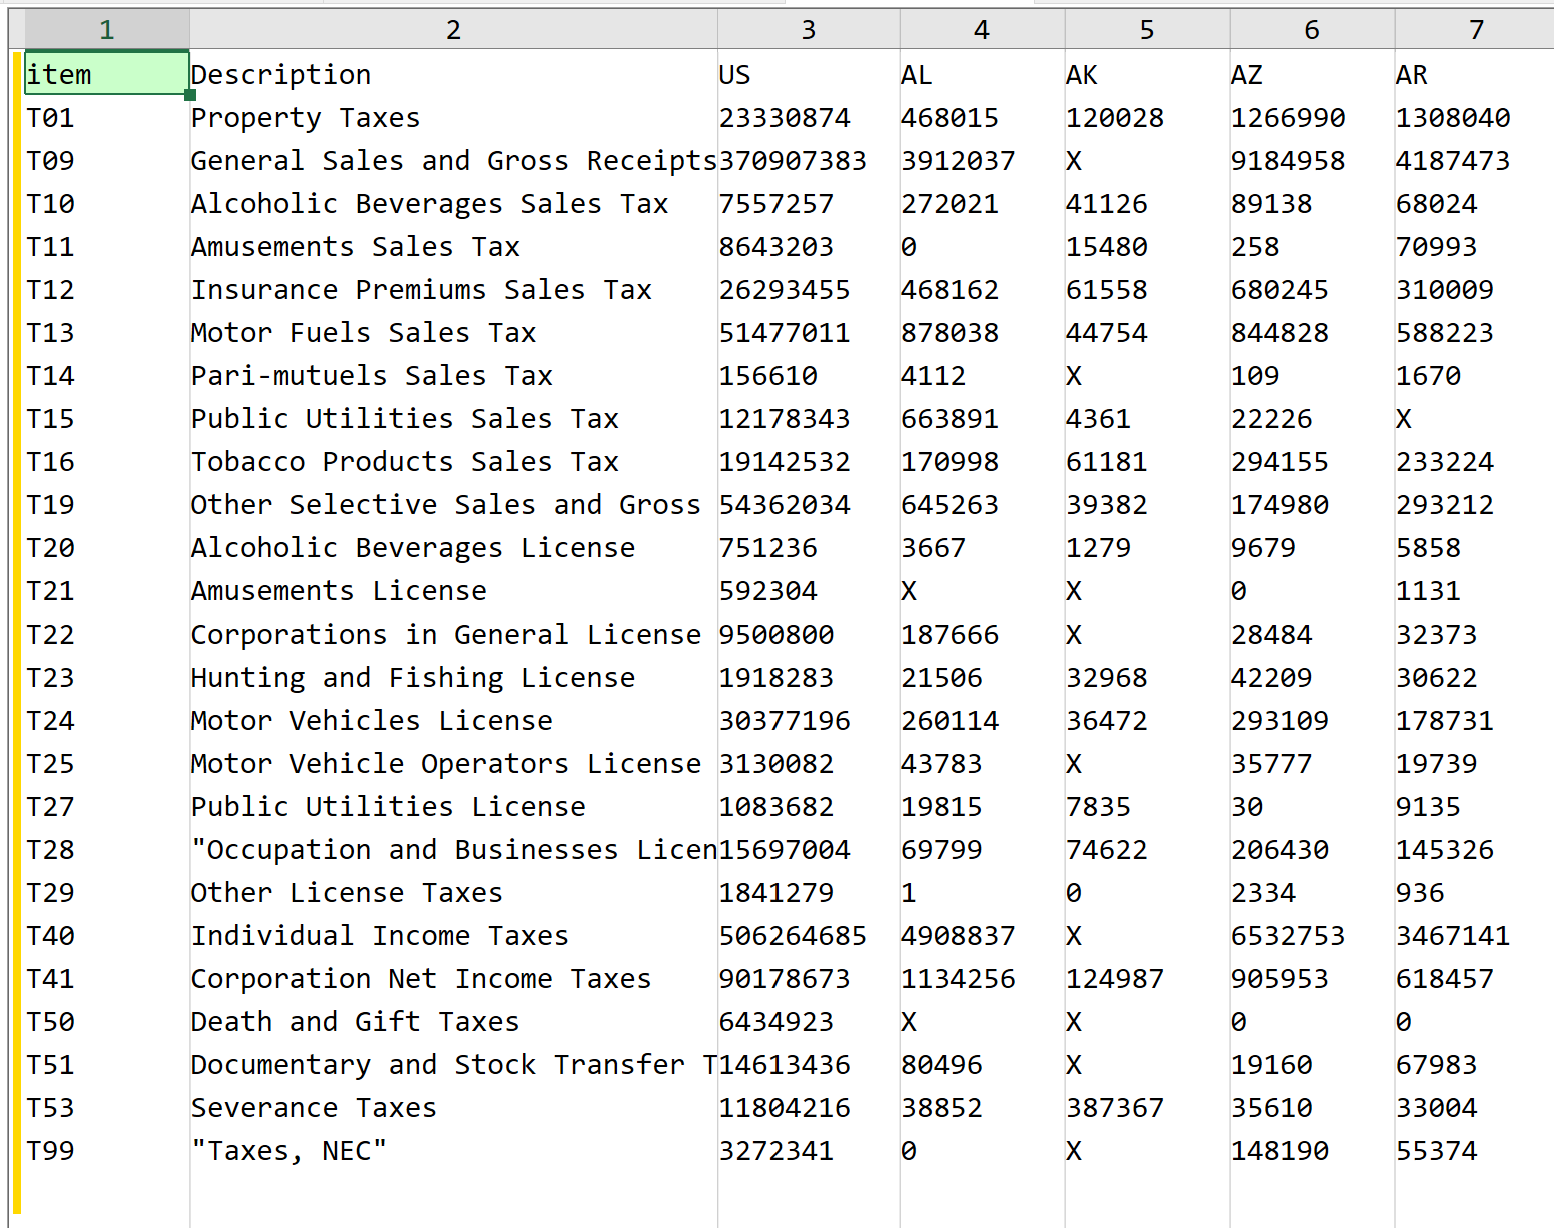Select 'Other License Taxes' cell
Image resolution: width=1554 pixels, height=1228 pixels.
tap(453, 892)
